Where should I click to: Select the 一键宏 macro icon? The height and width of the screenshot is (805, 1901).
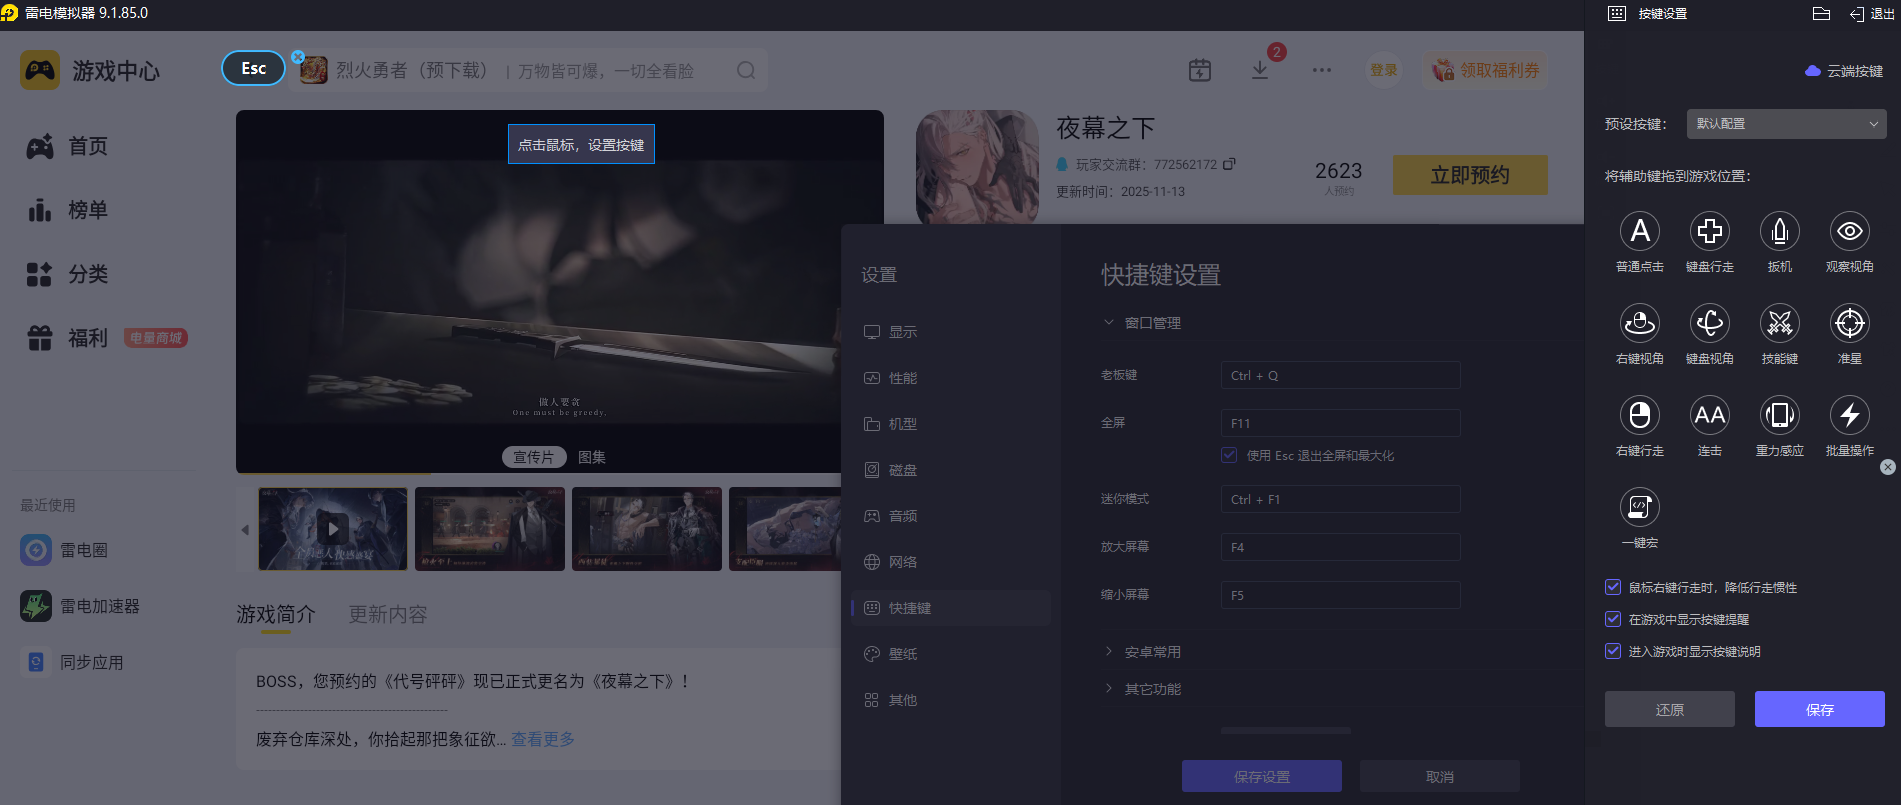tap(1639, 508)
